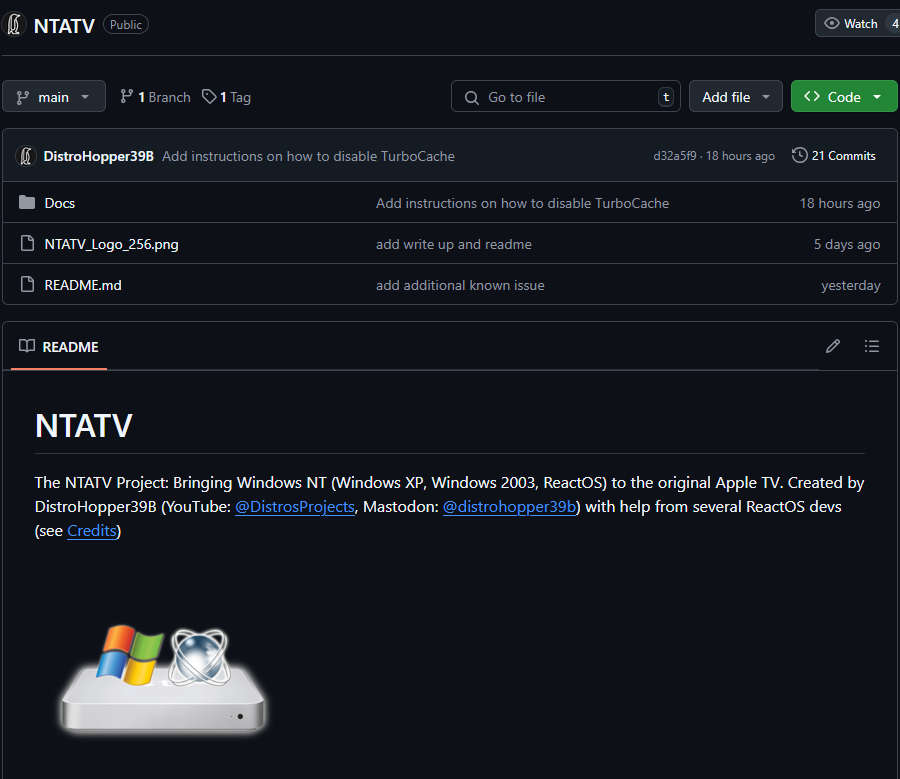
Task: Click the eye icon on Watch button
Action: (832, 24)
